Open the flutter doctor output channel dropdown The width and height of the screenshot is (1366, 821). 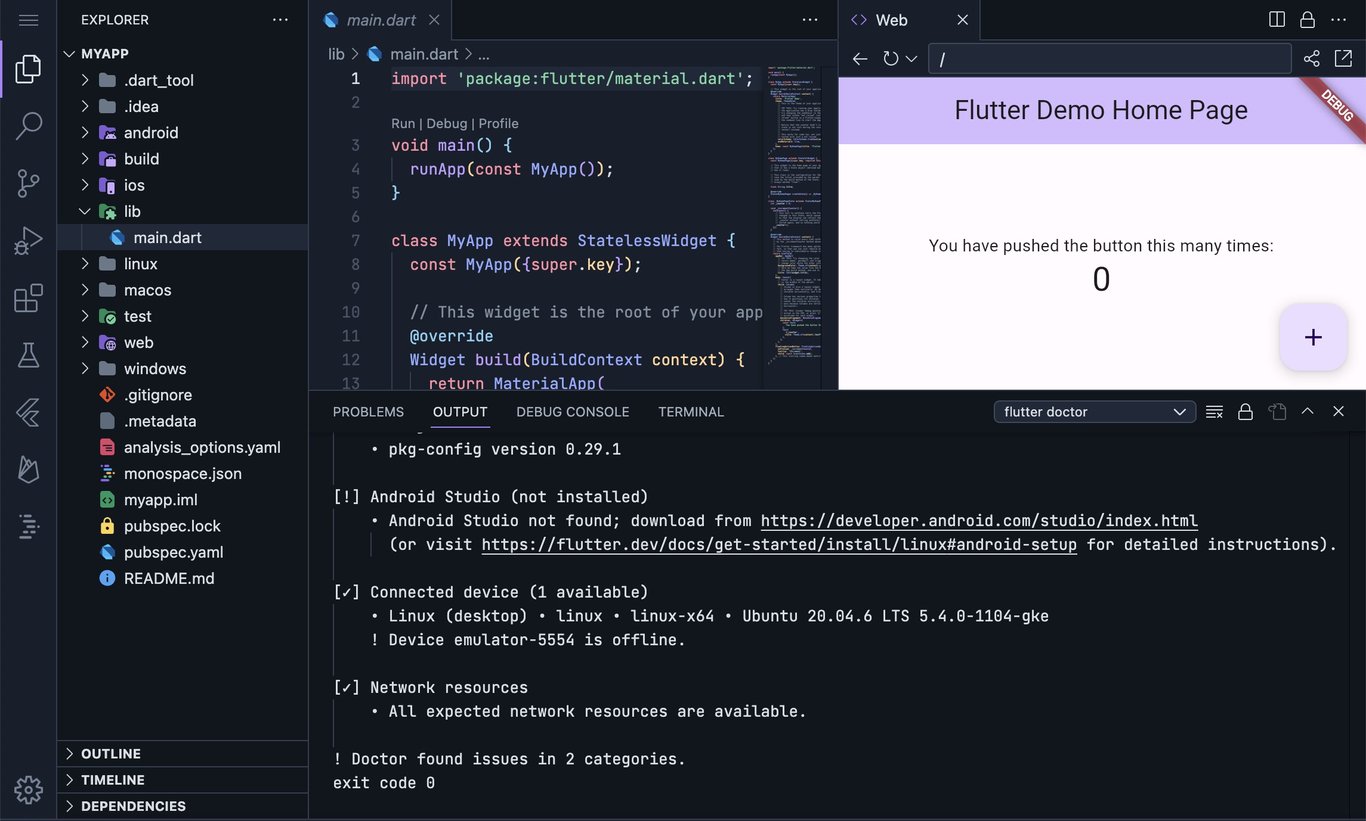1095,412
